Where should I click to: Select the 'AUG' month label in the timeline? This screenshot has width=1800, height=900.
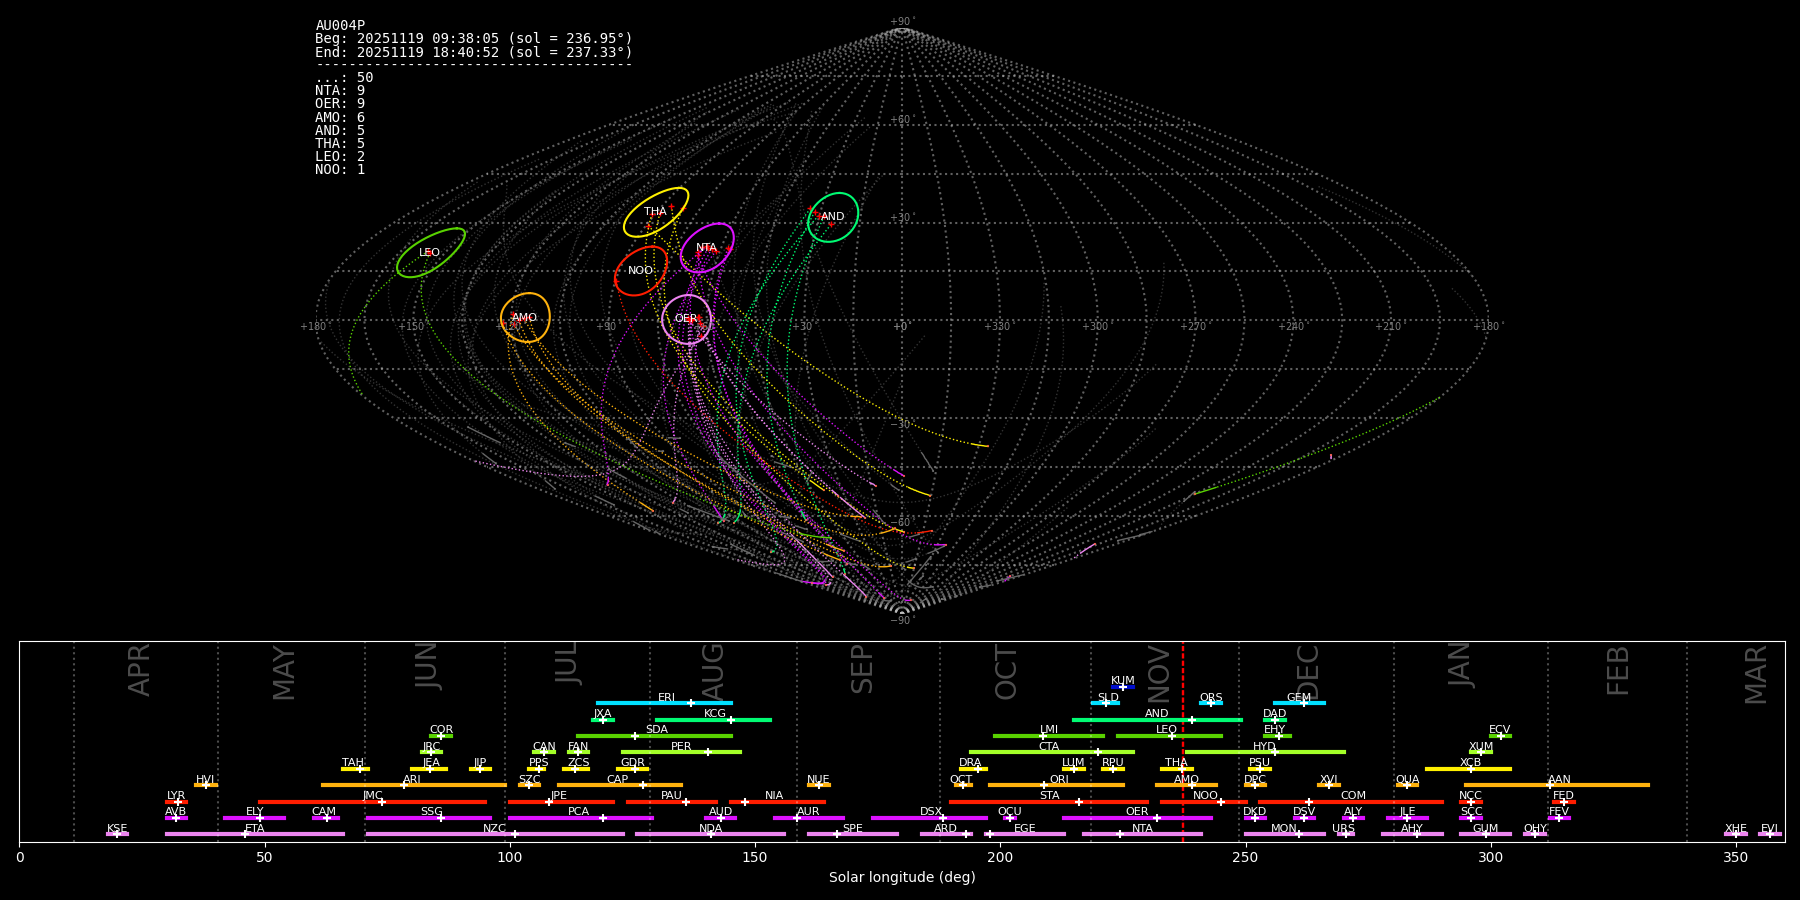(x=713, y=672)
